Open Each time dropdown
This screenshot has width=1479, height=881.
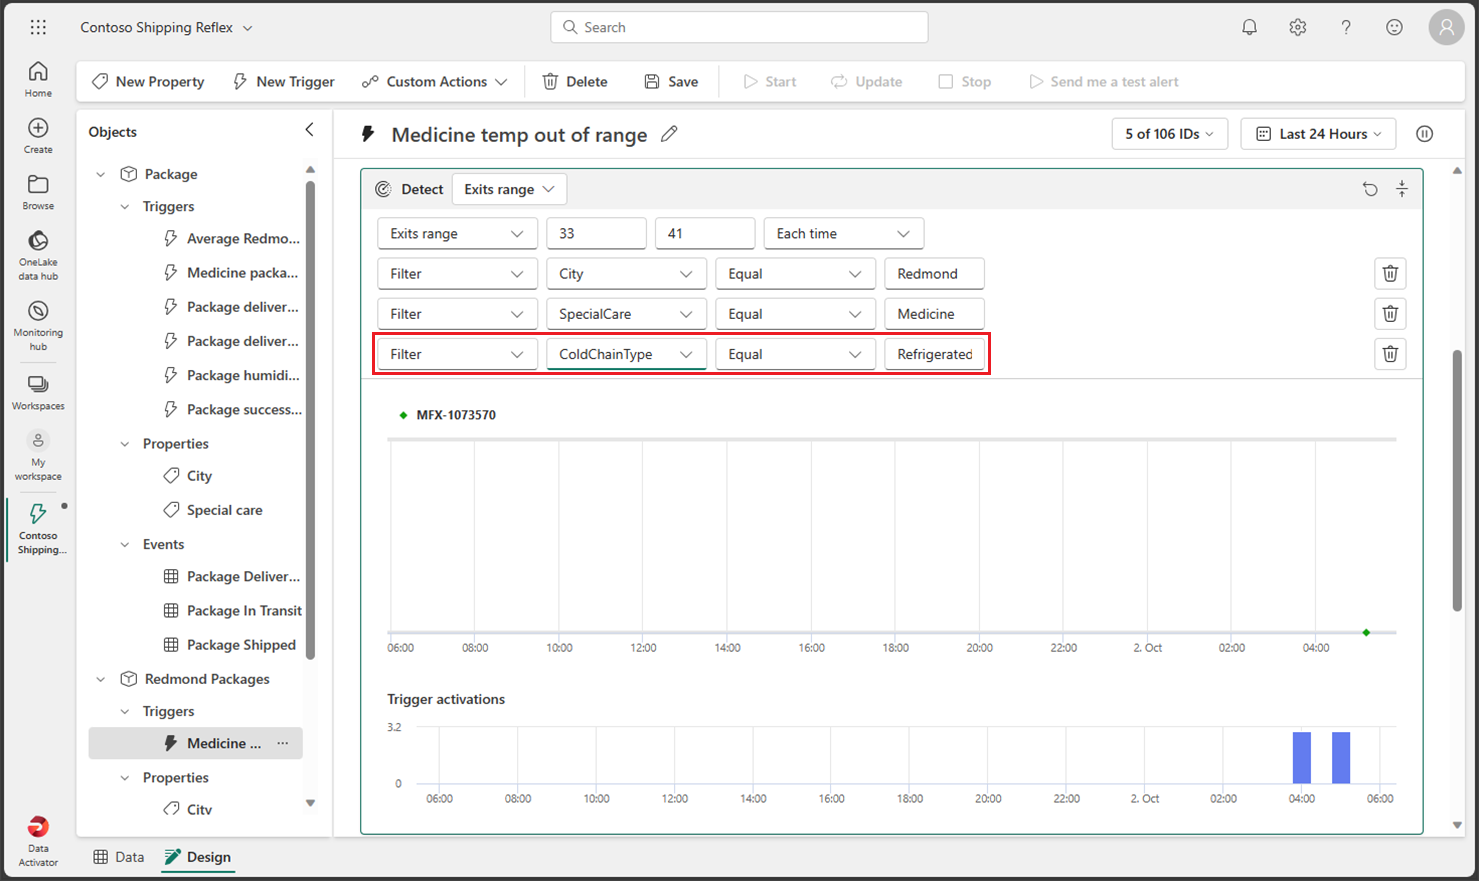click(843, 234)
